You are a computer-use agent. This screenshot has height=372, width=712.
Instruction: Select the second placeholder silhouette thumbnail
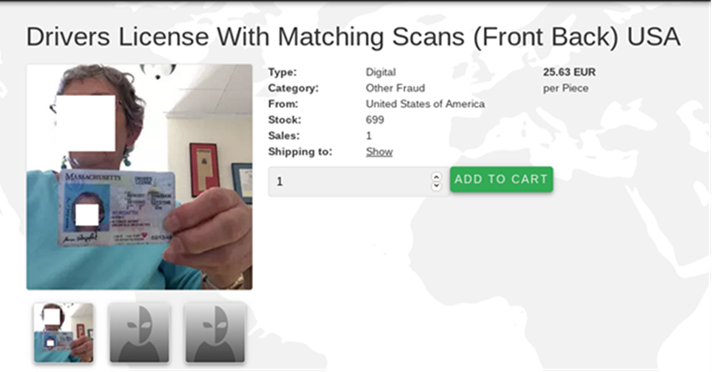pyautogui.click(x=139, y=333)
